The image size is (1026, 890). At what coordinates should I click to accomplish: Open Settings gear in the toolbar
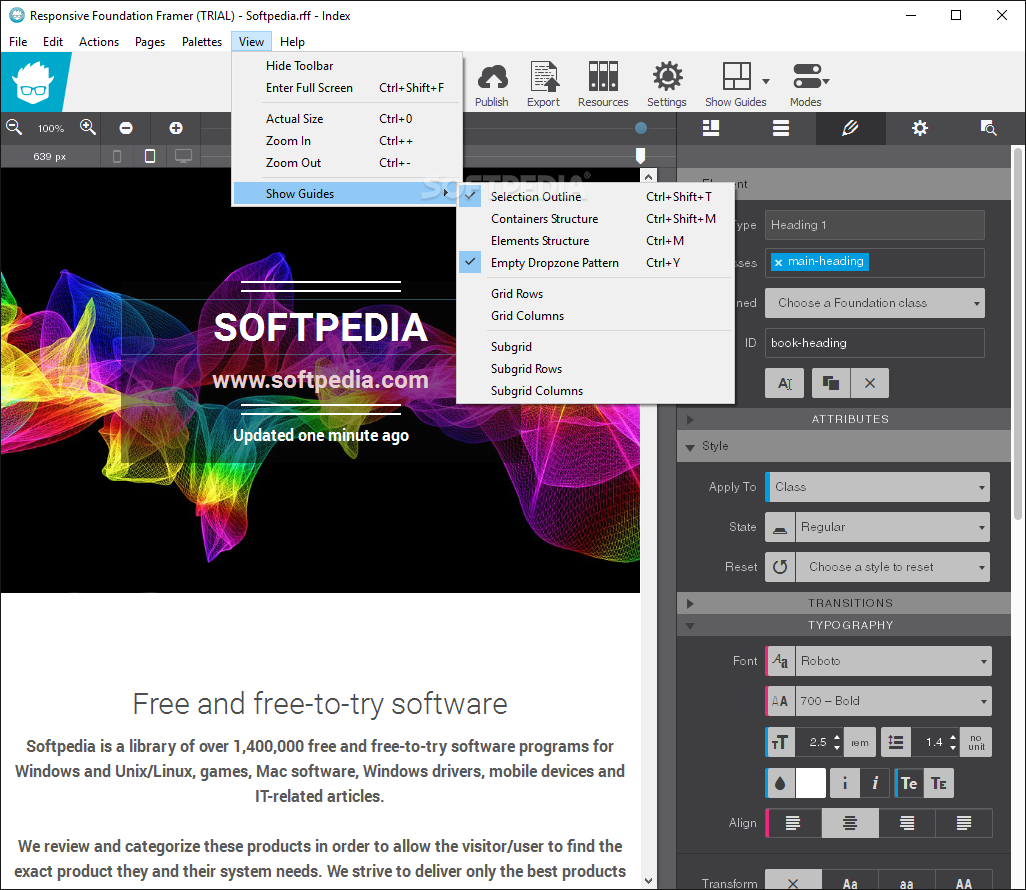click(666, 84)
